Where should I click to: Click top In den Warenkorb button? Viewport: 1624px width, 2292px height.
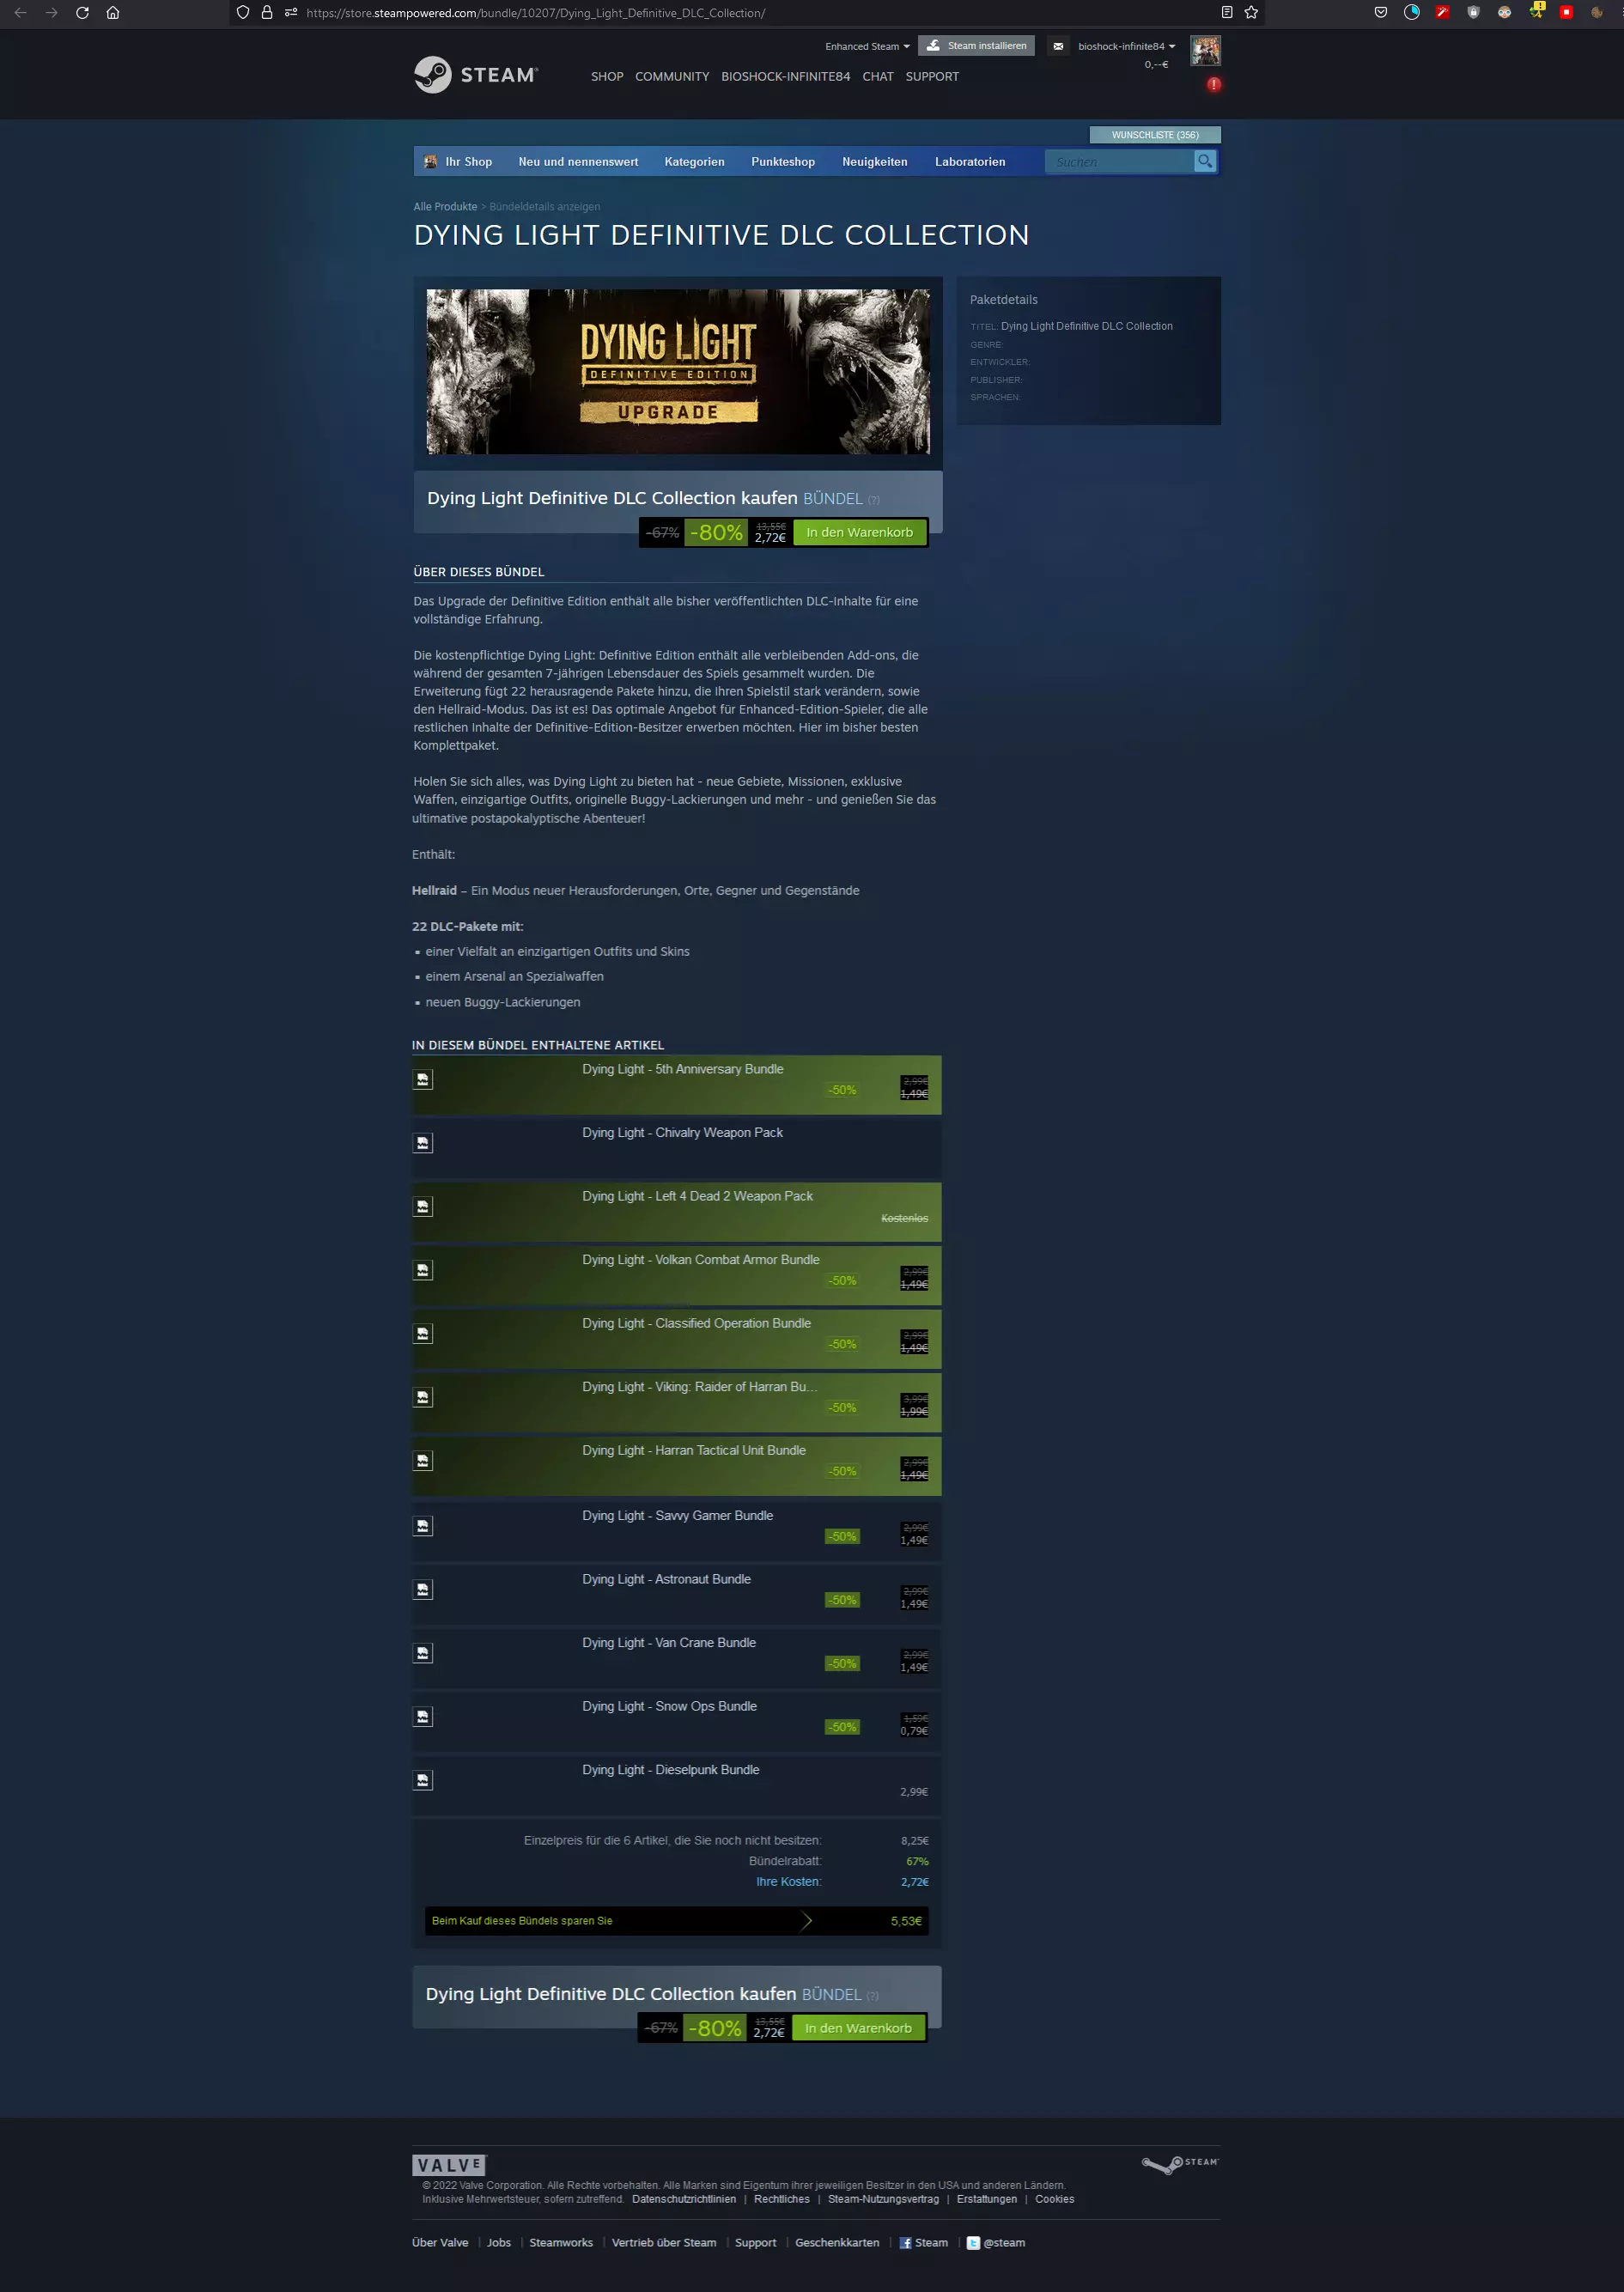click(860, 533)
